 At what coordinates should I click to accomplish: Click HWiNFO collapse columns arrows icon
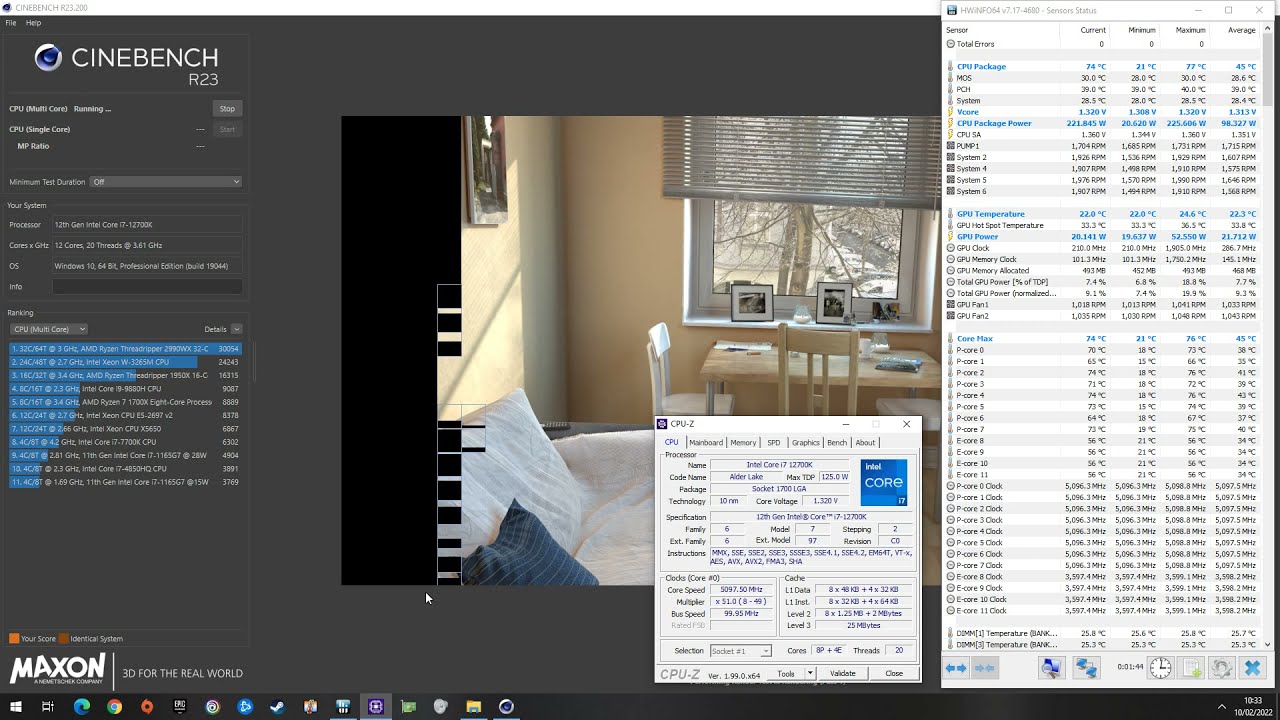984,668
